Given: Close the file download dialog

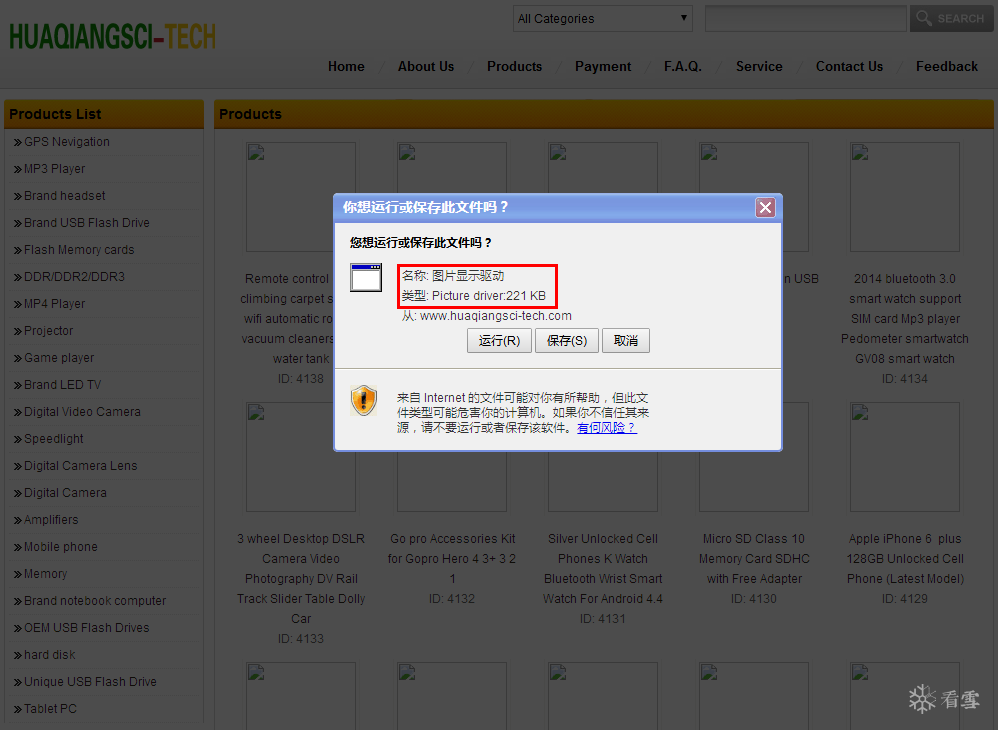Looking at the screenshot, I should click(x=765, y=207).
